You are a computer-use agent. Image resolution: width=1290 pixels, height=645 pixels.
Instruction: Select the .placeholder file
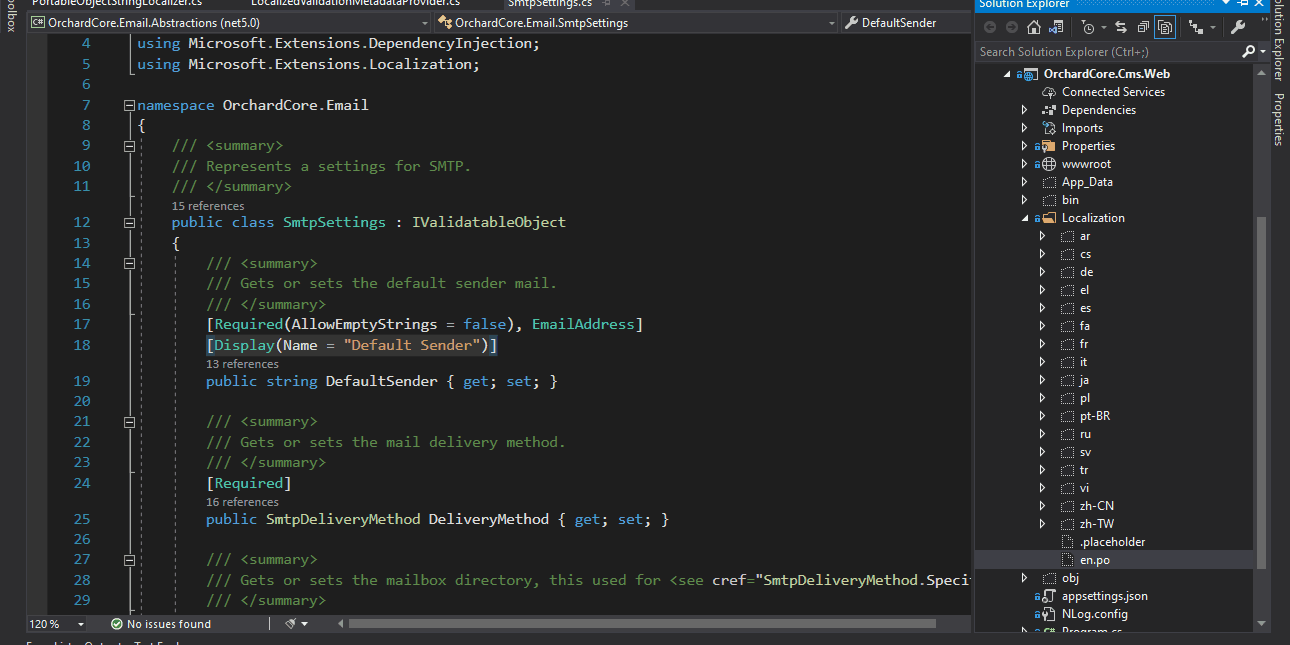pos(1113,542)
